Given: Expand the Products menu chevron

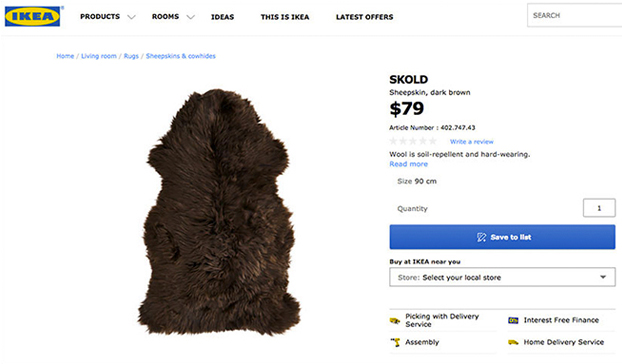Looking at the screenshot, I should click(x=131, y=17).
